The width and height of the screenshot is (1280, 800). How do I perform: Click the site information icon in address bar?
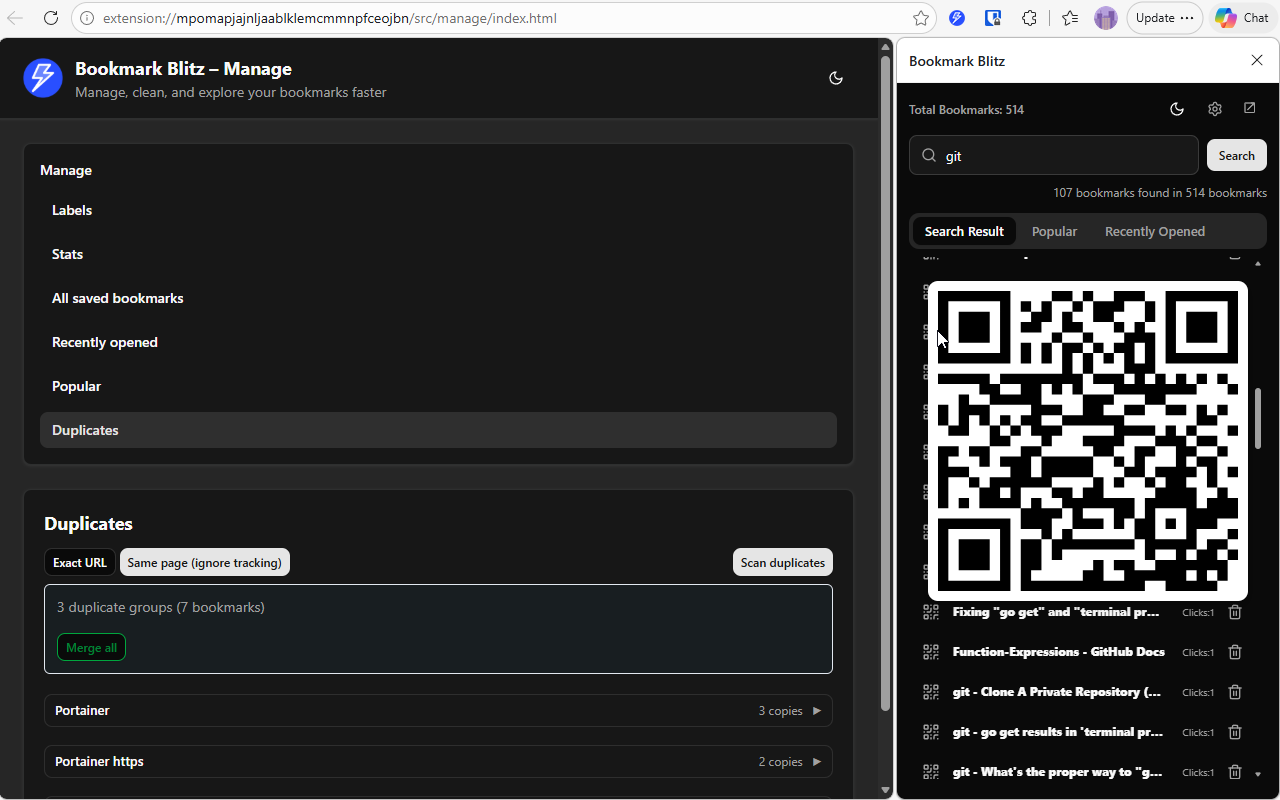point(87,18)
